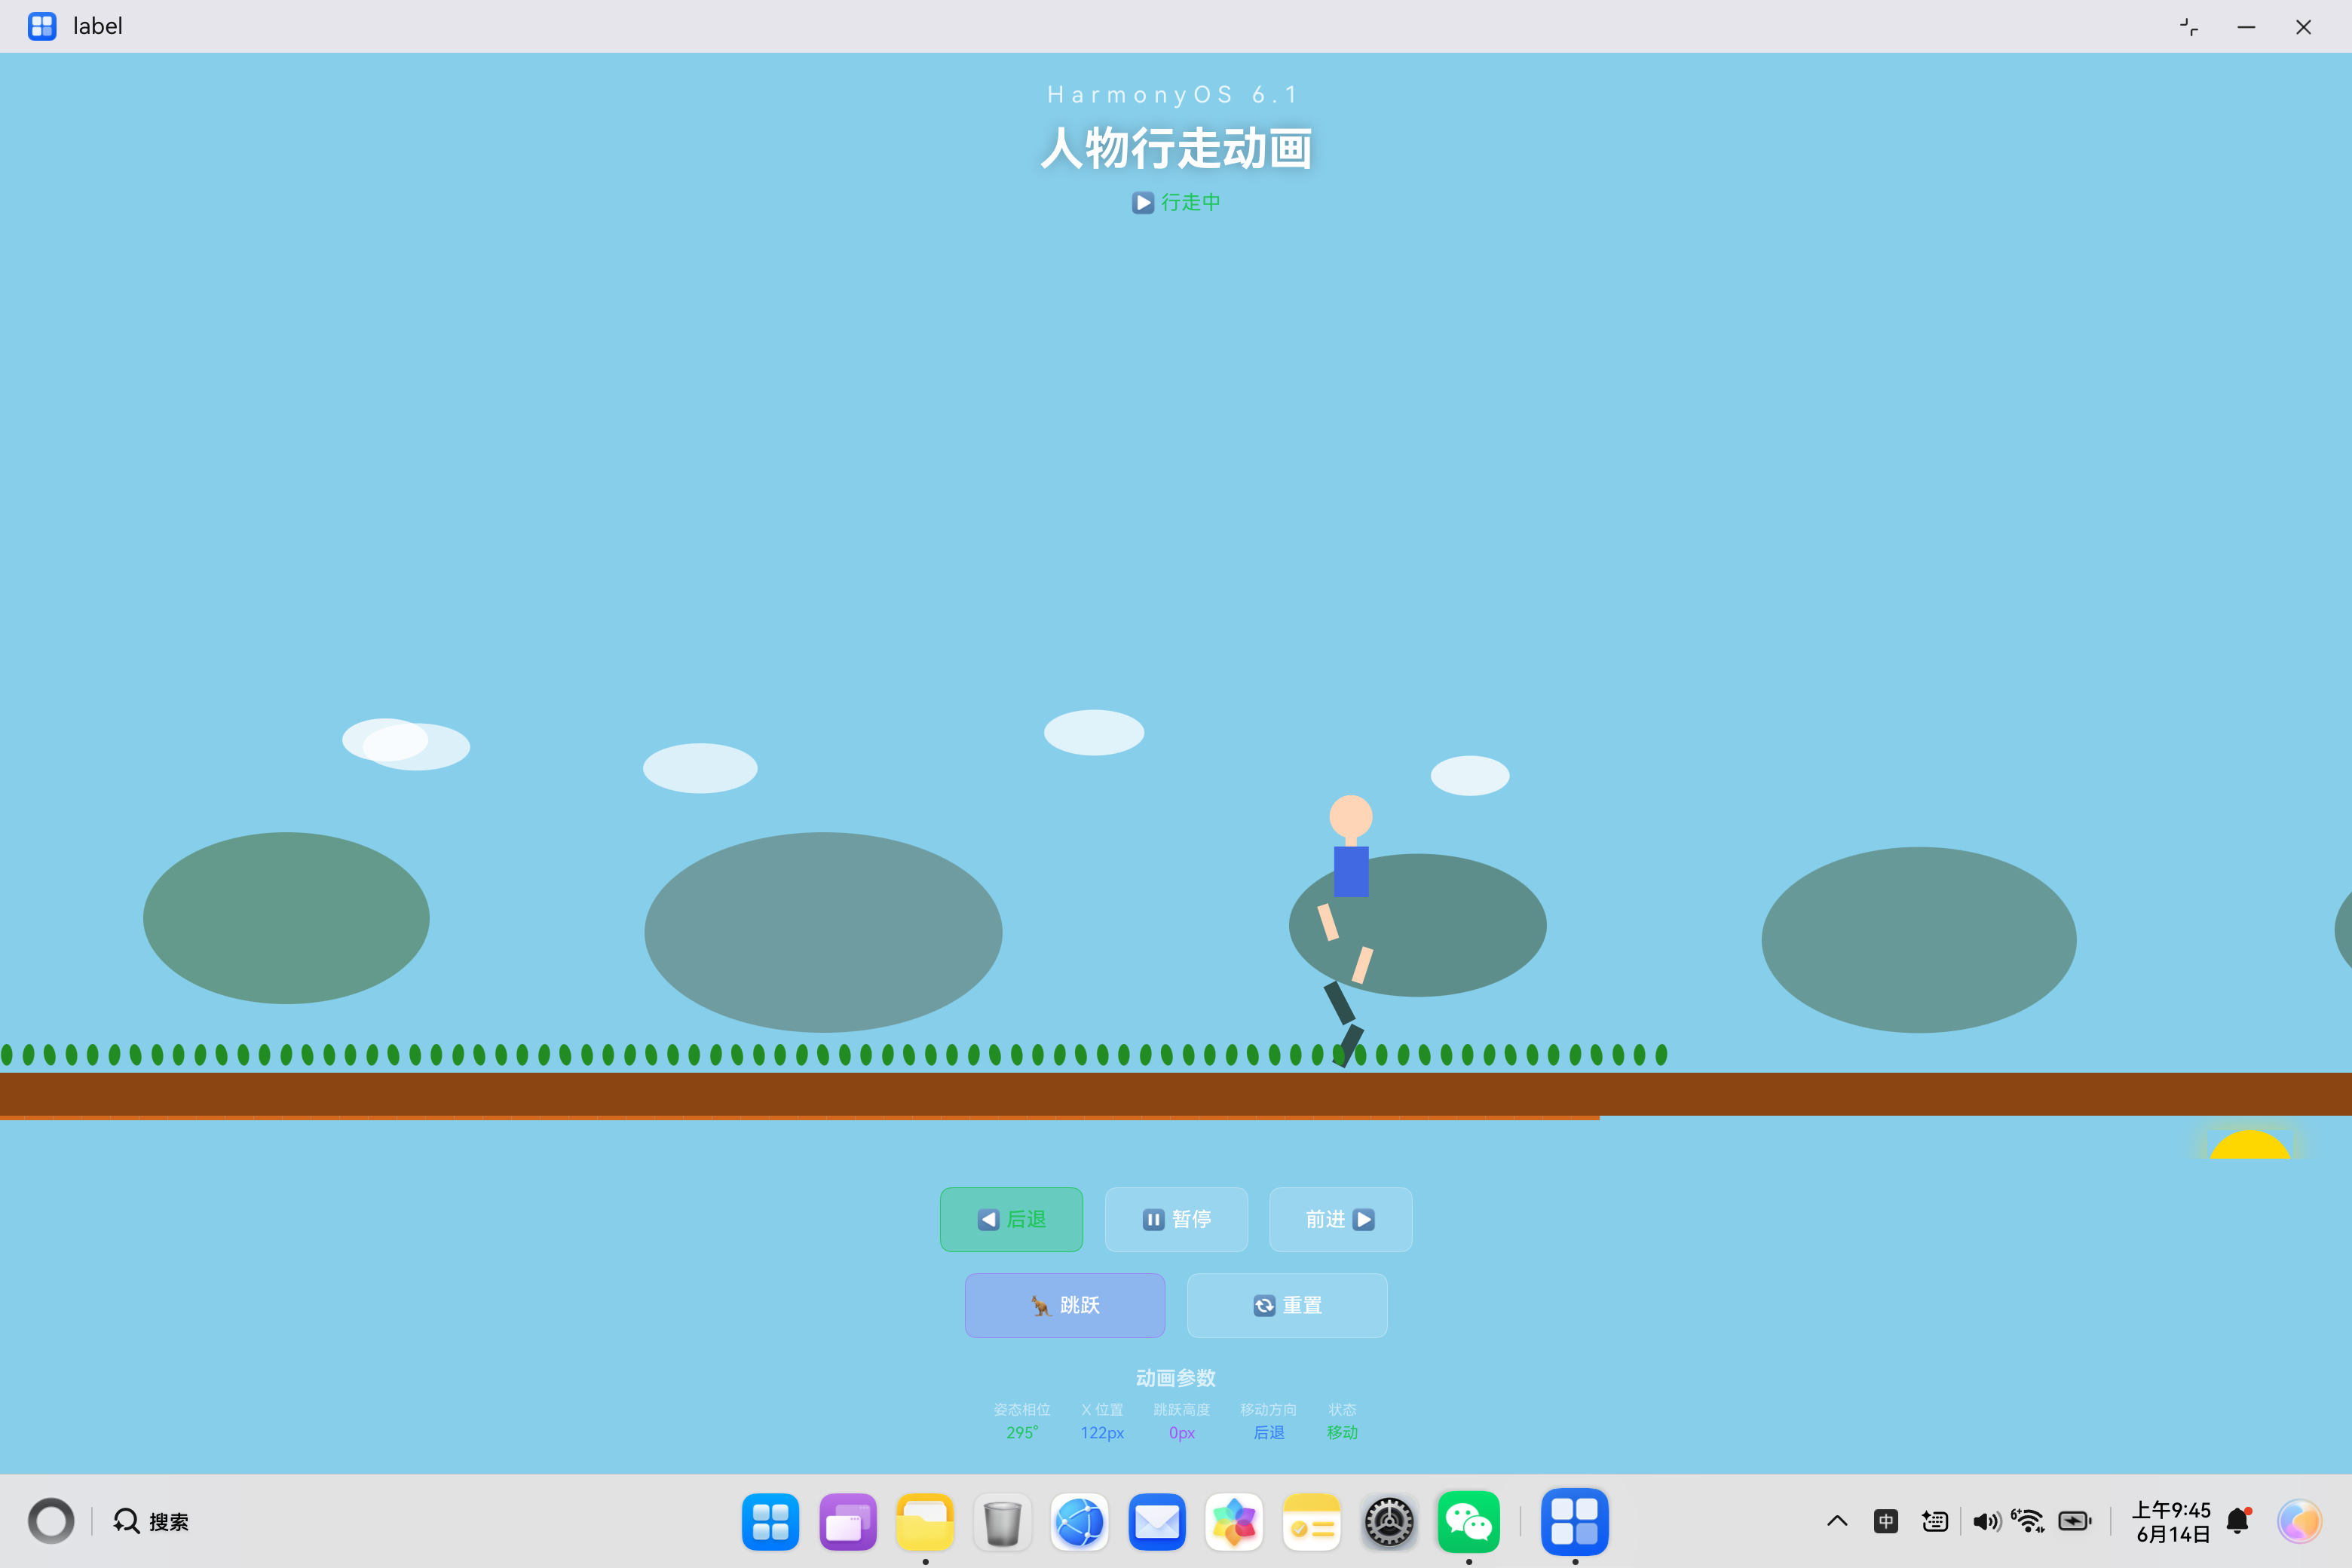Viewport: 2352px width, 1568px height.
Task: Open the battery charging tray icon
Action: tap(2075, 1521)
